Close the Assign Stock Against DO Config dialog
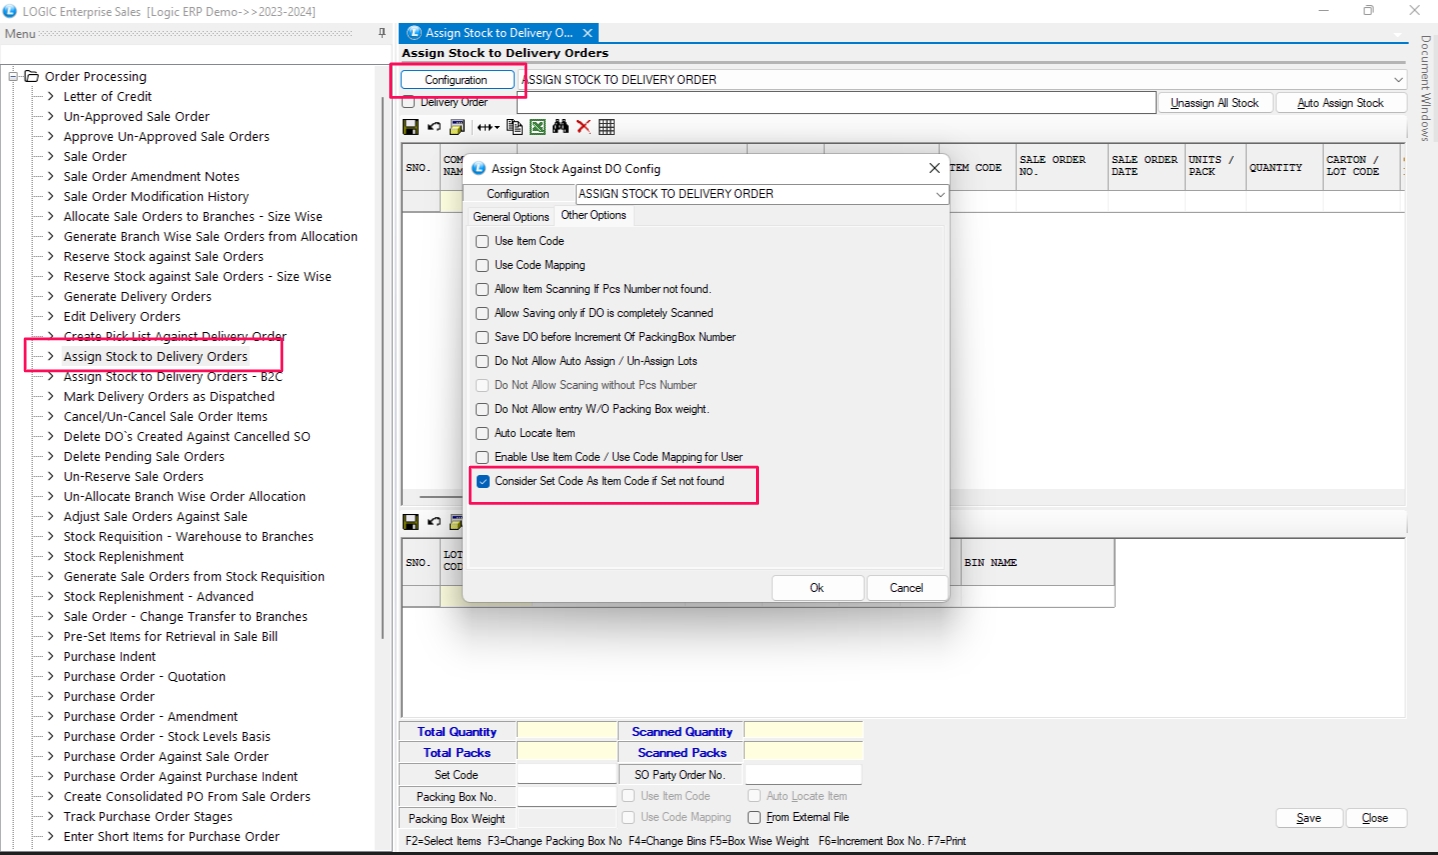The width and height of the screenshot is (1438, 855). pos(934,168)
